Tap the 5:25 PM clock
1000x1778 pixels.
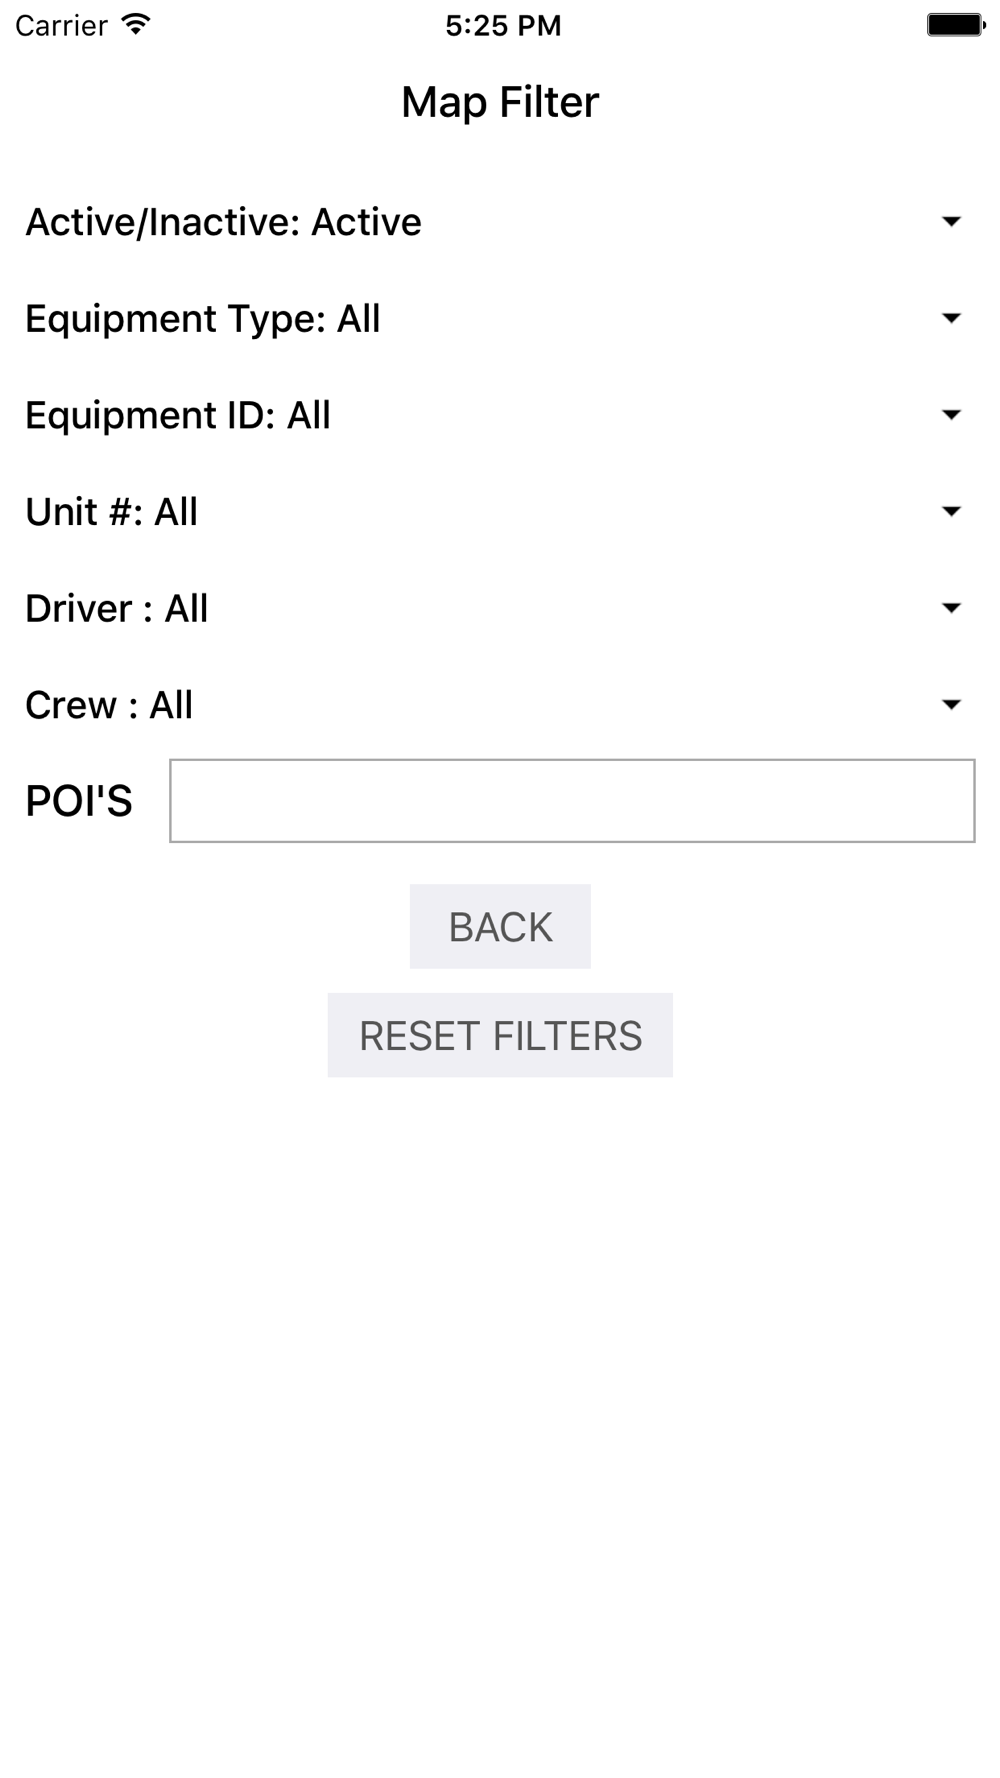(503, 25)
